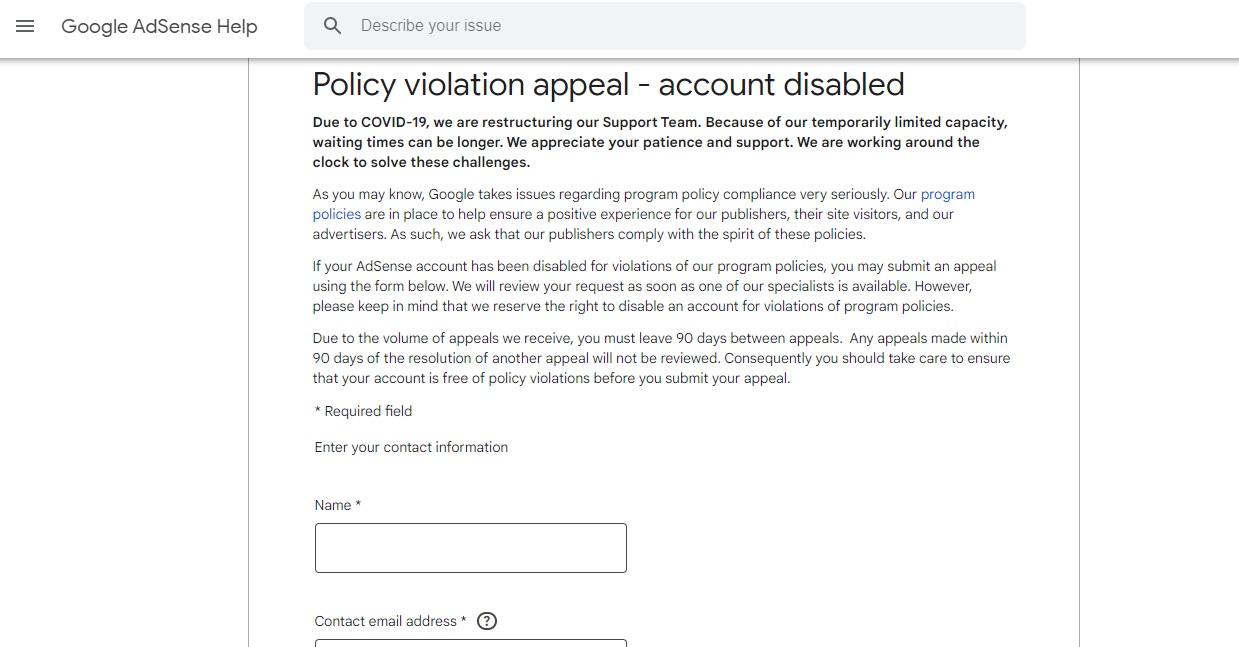The height and width of the screenshot is (647, 1239).
Task: Click the Contact email address input box
Action: pyautogui.click(x=471, y=643)
